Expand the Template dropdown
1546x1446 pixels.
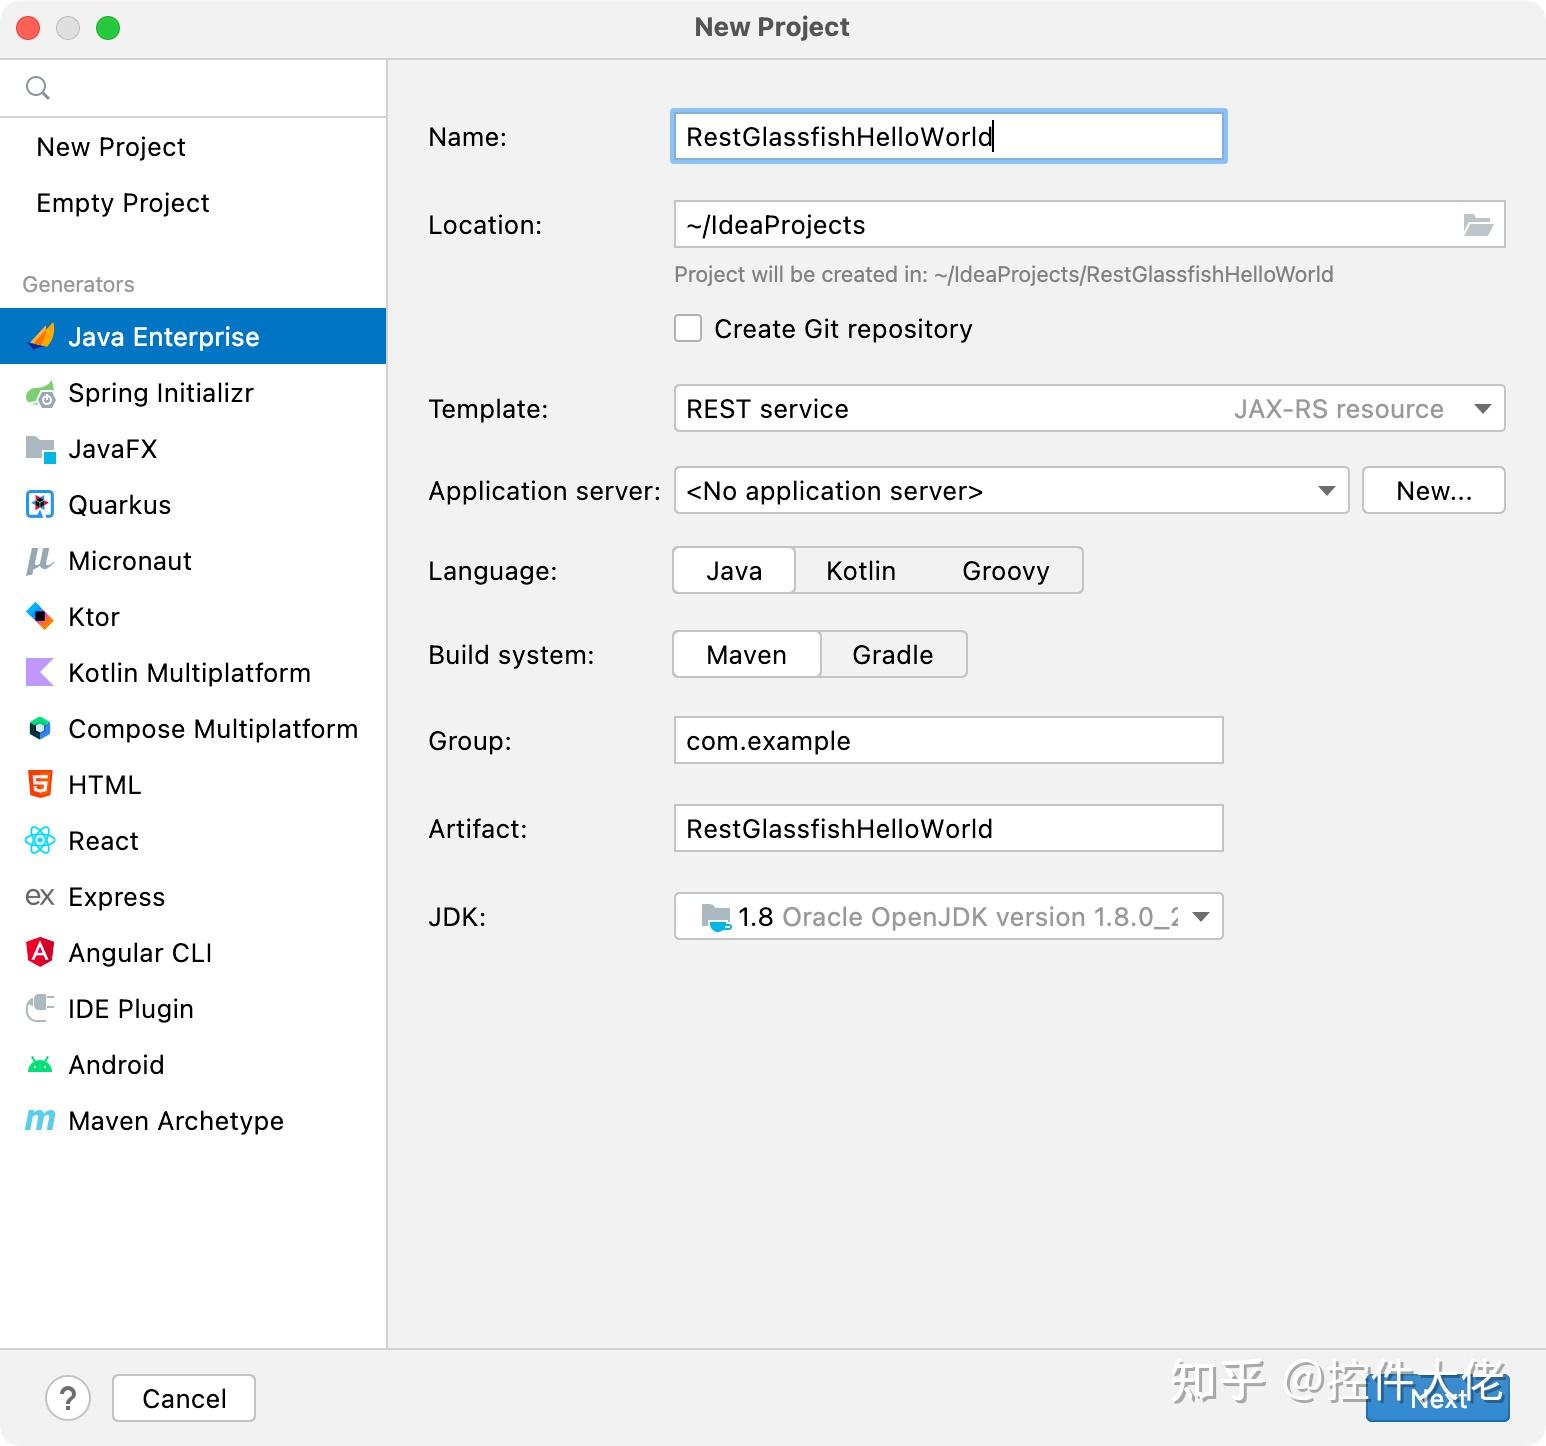tap(1482, 409)
